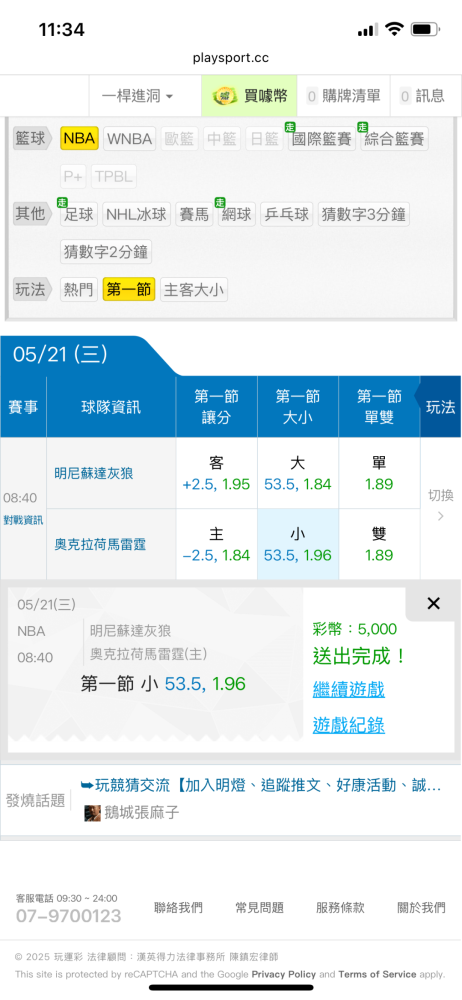Open the 遊戲紀錄 link
This screenshot has height=1000, width=462.
[348, 724]
